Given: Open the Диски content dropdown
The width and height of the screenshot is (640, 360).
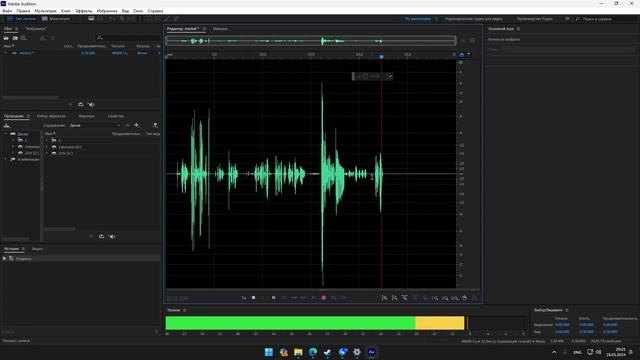Looking at the screenshot, I should click(x=95, y=126).
